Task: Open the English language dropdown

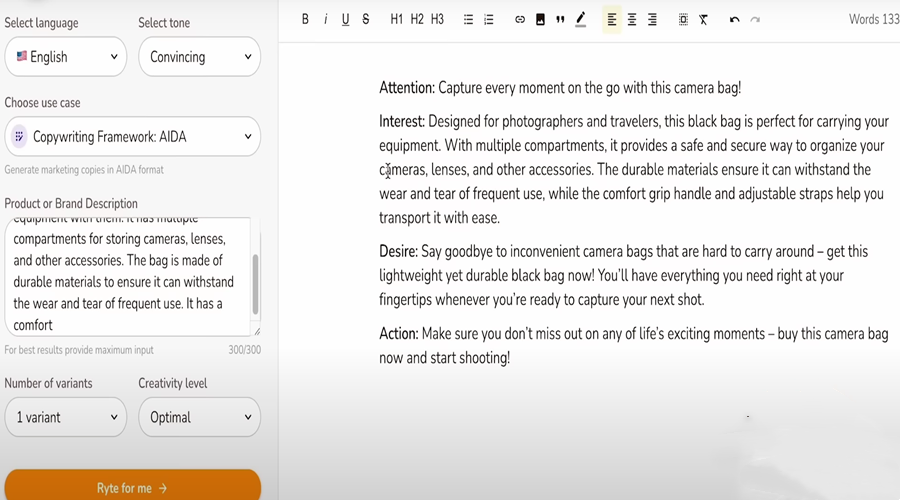Action: coord(66,57)
